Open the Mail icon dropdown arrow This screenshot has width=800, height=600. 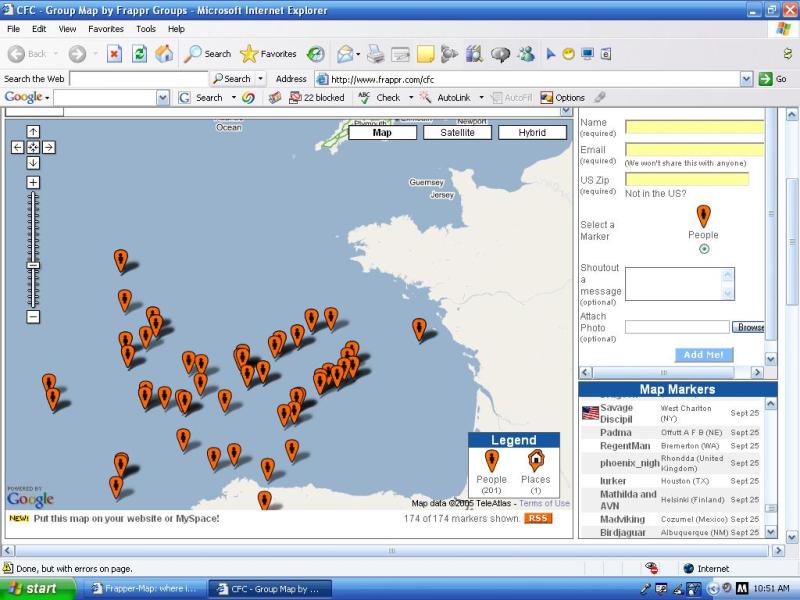(x=358, y=54)
